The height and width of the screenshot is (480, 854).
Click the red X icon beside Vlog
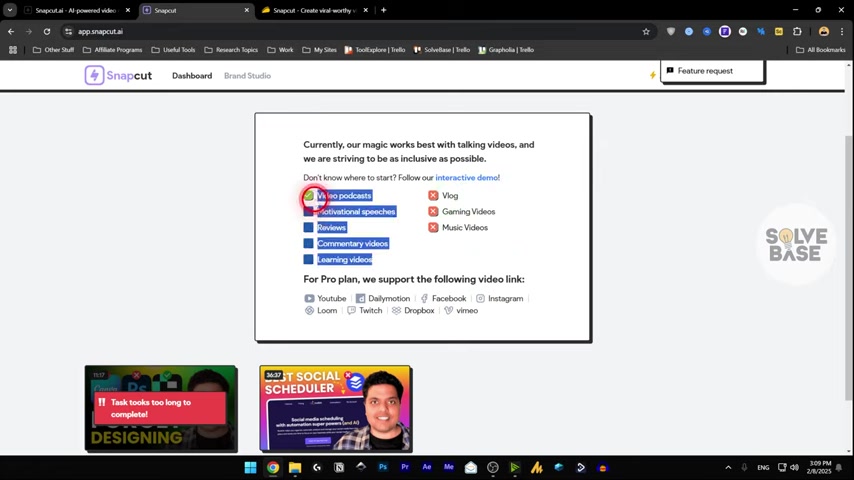click(433, 195)
